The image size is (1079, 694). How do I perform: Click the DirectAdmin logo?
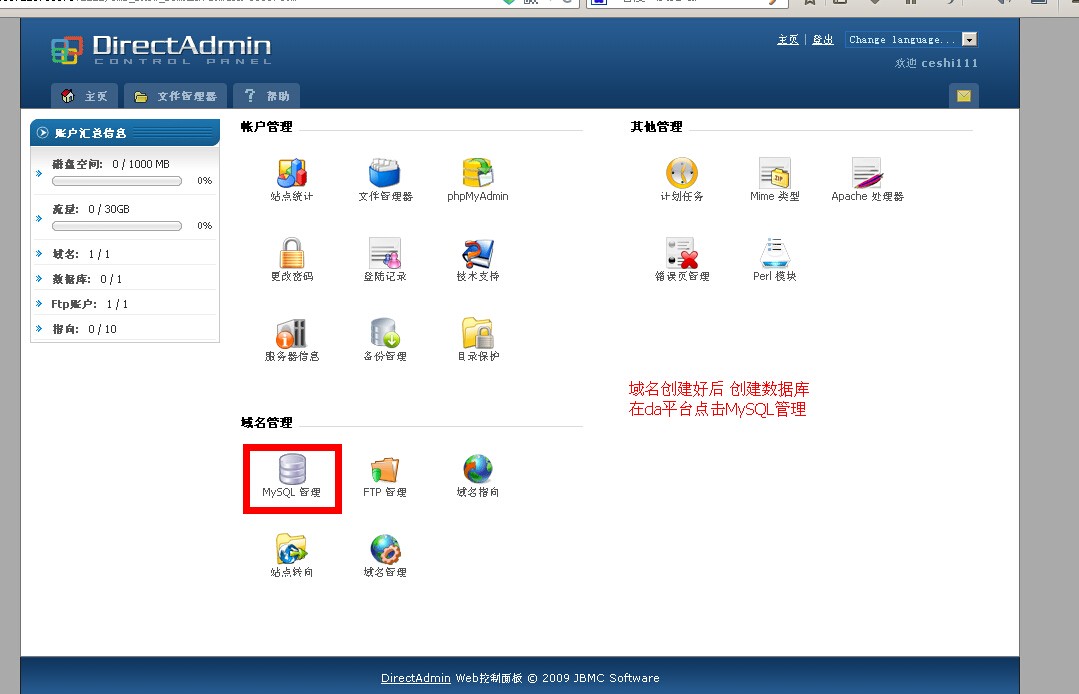point(162,50)
